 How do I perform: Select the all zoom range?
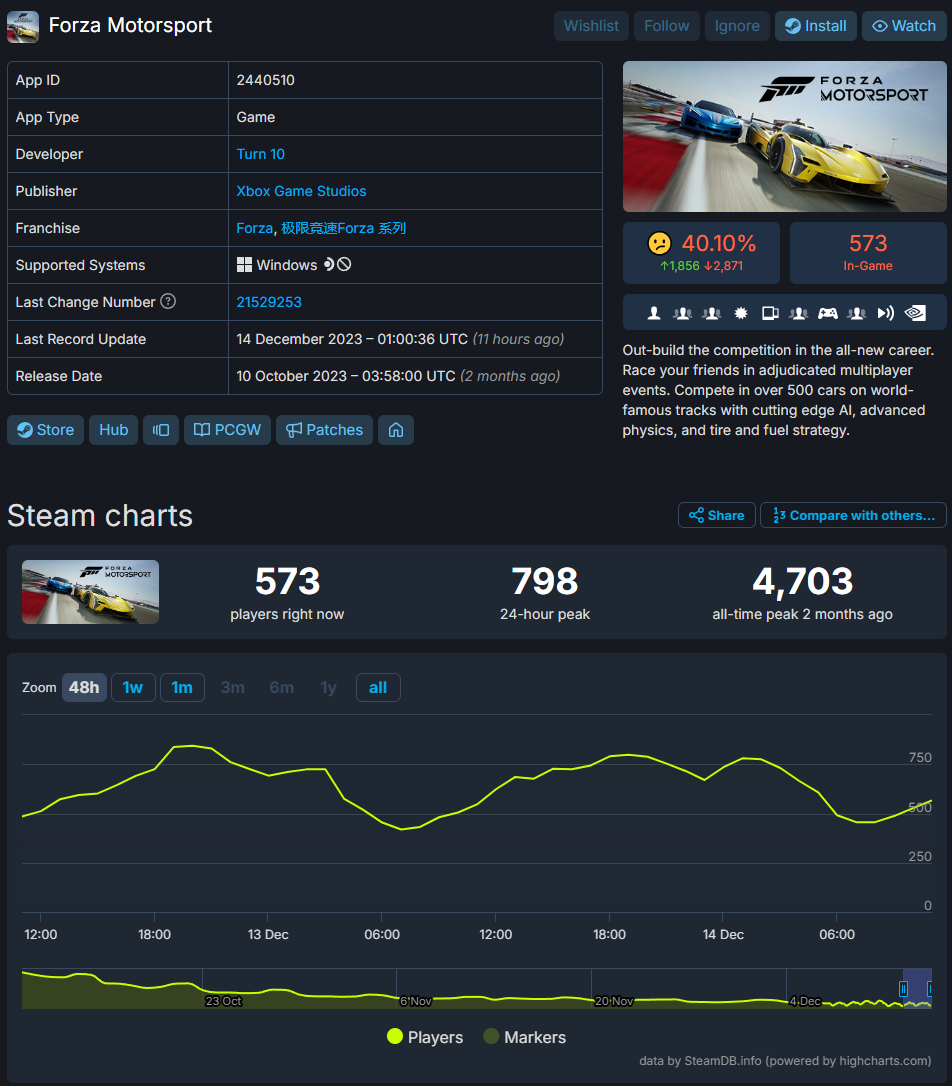click(x=378, y=688)
